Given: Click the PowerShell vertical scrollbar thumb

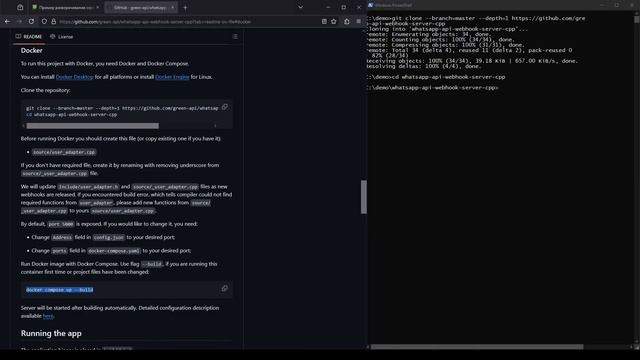Looking at the screenshot, I should 637,19.
